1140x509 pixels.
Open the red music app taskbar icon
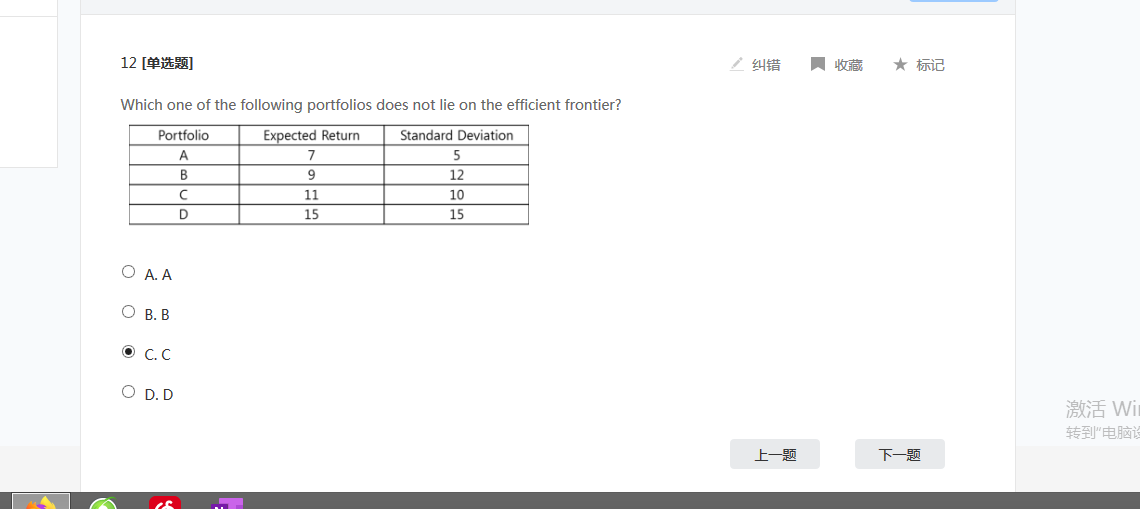(x=165, y=503)
